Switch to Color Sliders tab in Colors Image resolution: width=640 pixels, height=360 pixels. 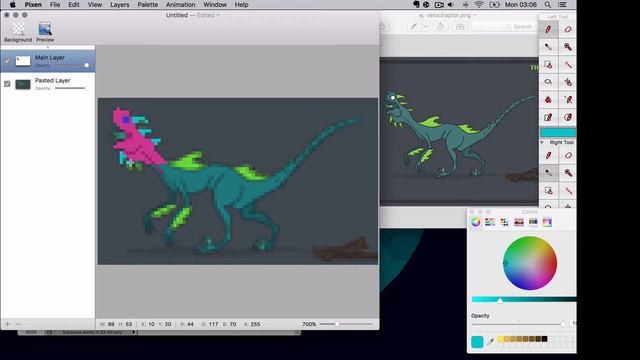click(x=490, y=222)
